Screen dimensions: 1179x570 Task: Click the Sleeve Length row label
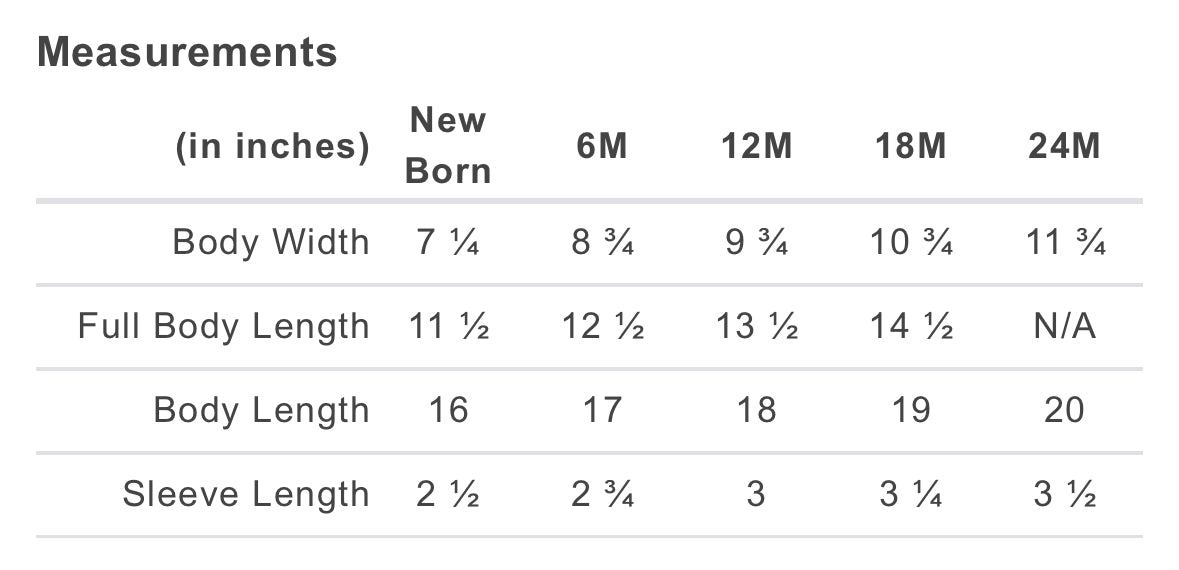(246, 495)
